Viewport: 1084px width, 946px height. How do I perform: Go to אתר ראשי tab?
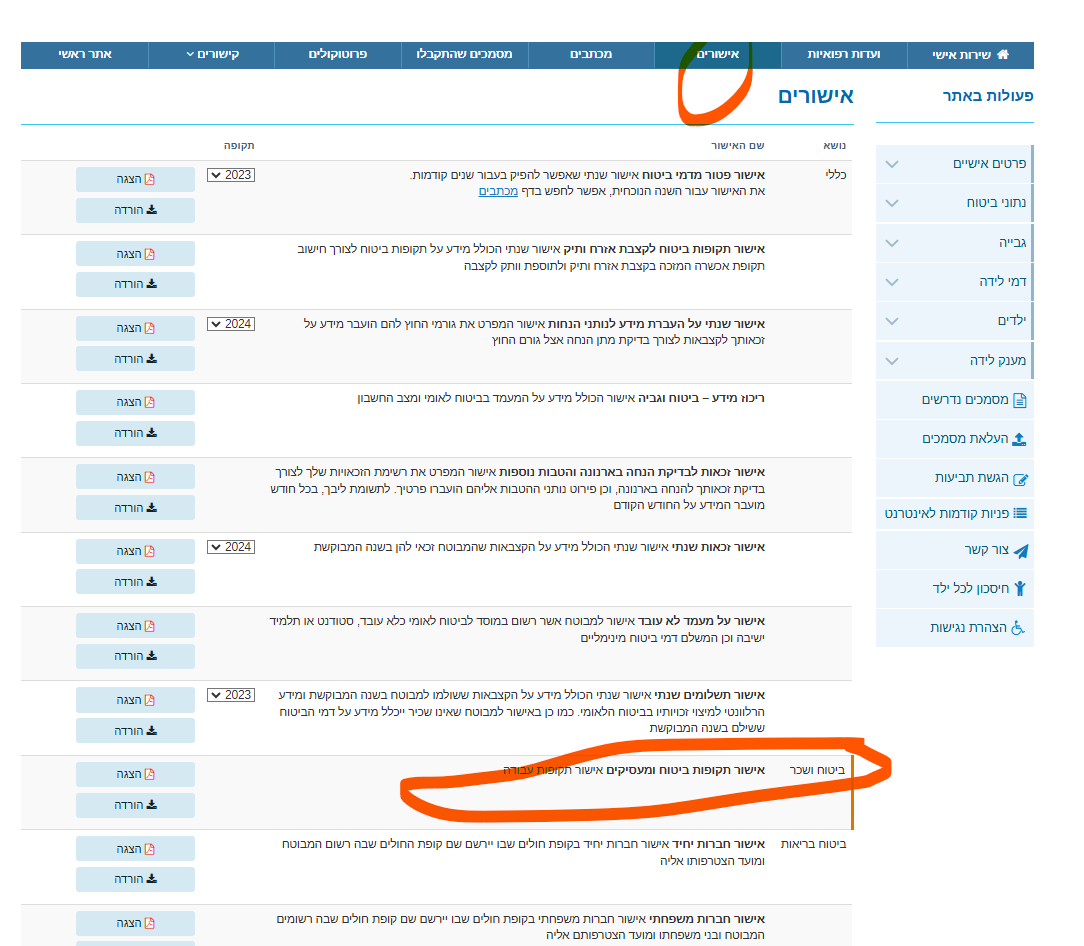click(84, 55)
